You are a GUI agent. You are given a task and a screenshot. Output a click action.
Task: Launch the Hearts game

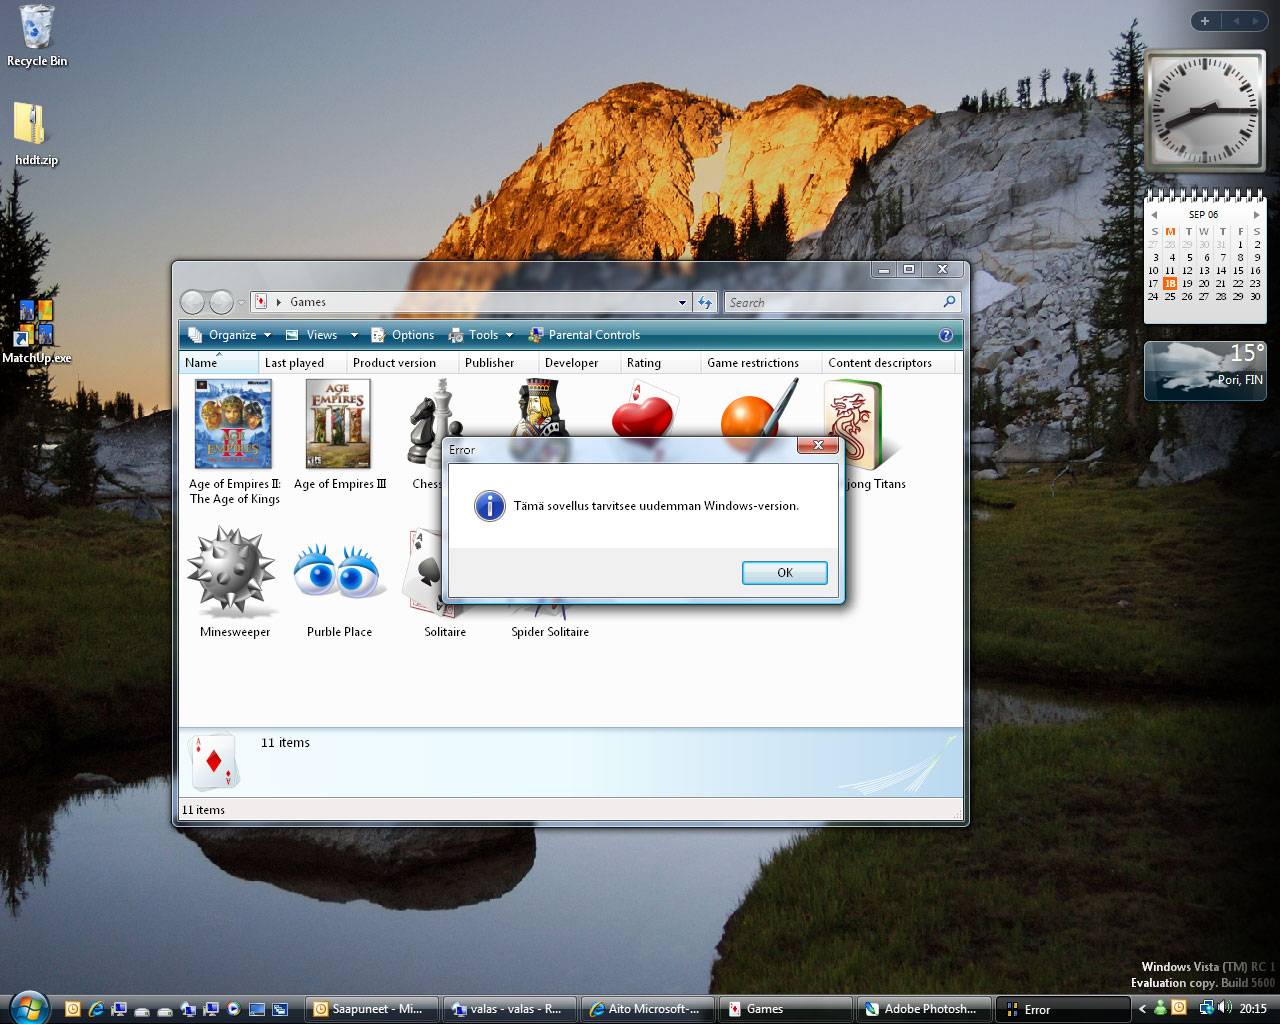pos(645,415)
